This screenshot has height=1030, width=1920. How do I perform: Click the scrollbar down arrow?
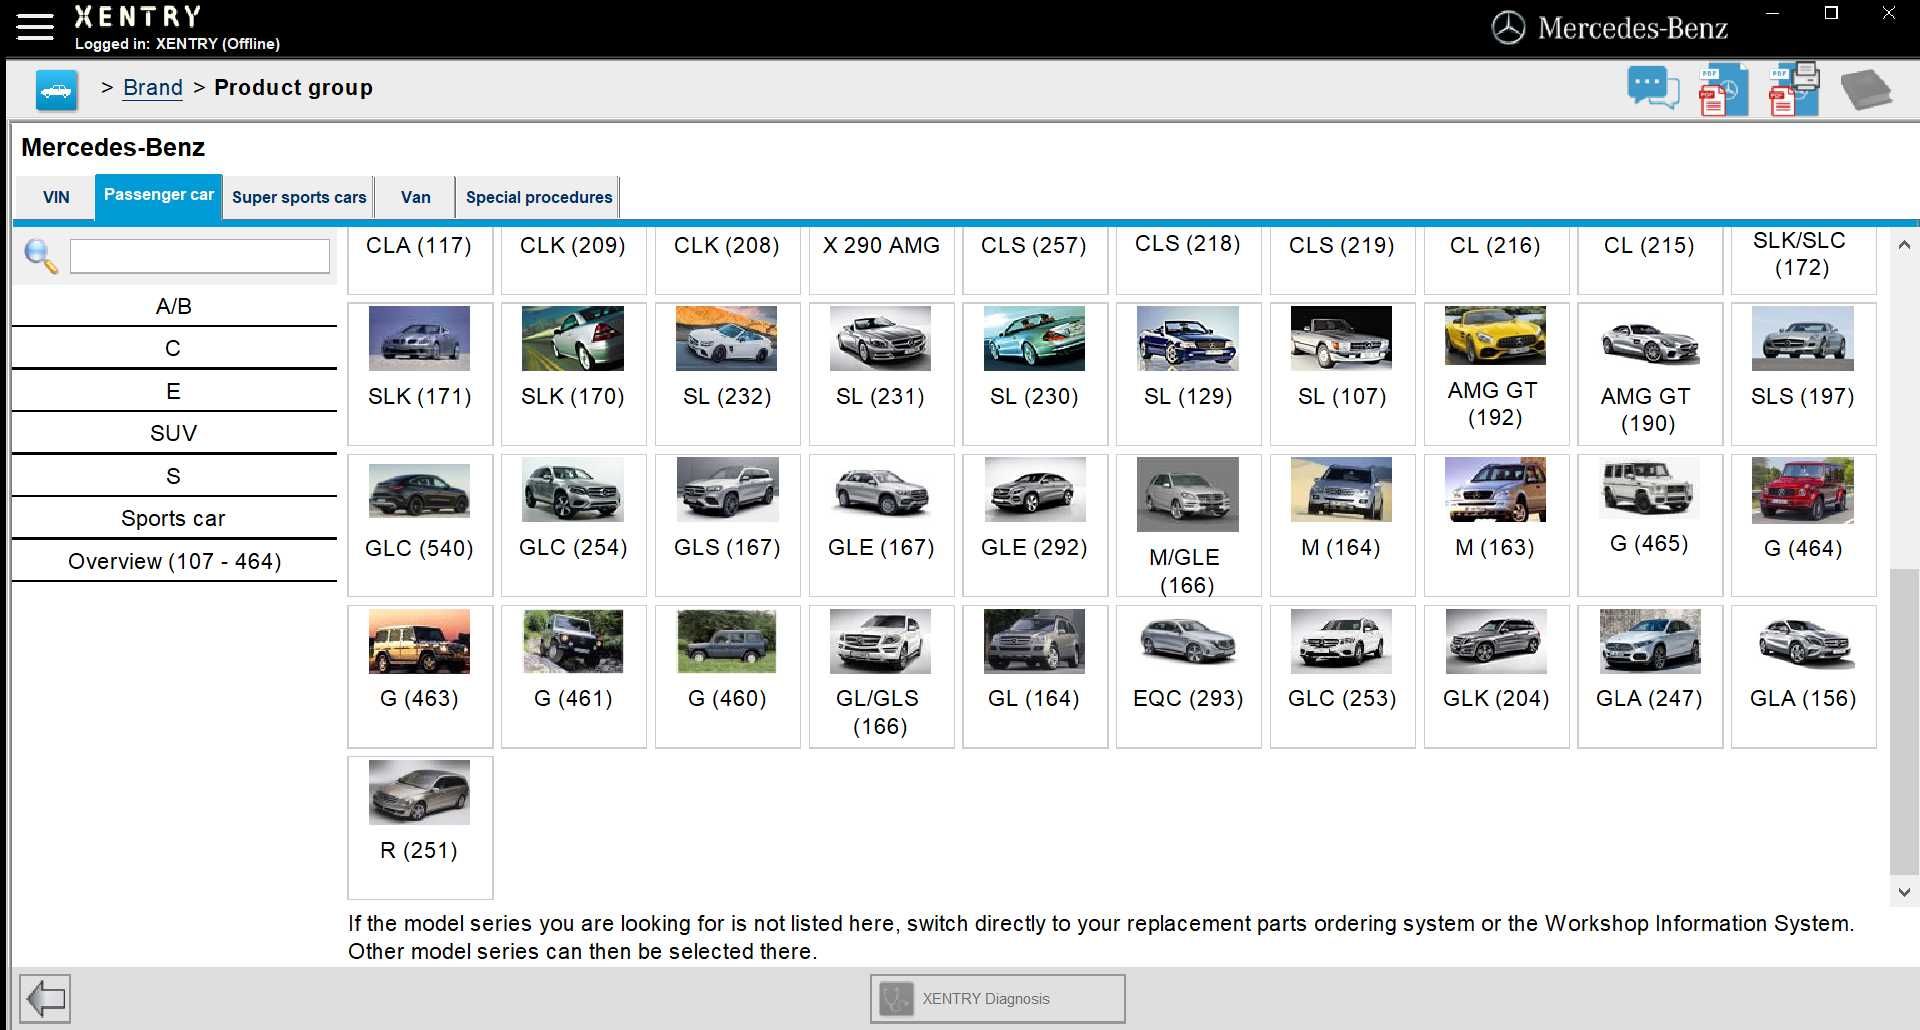click(x=1904, y=892)
